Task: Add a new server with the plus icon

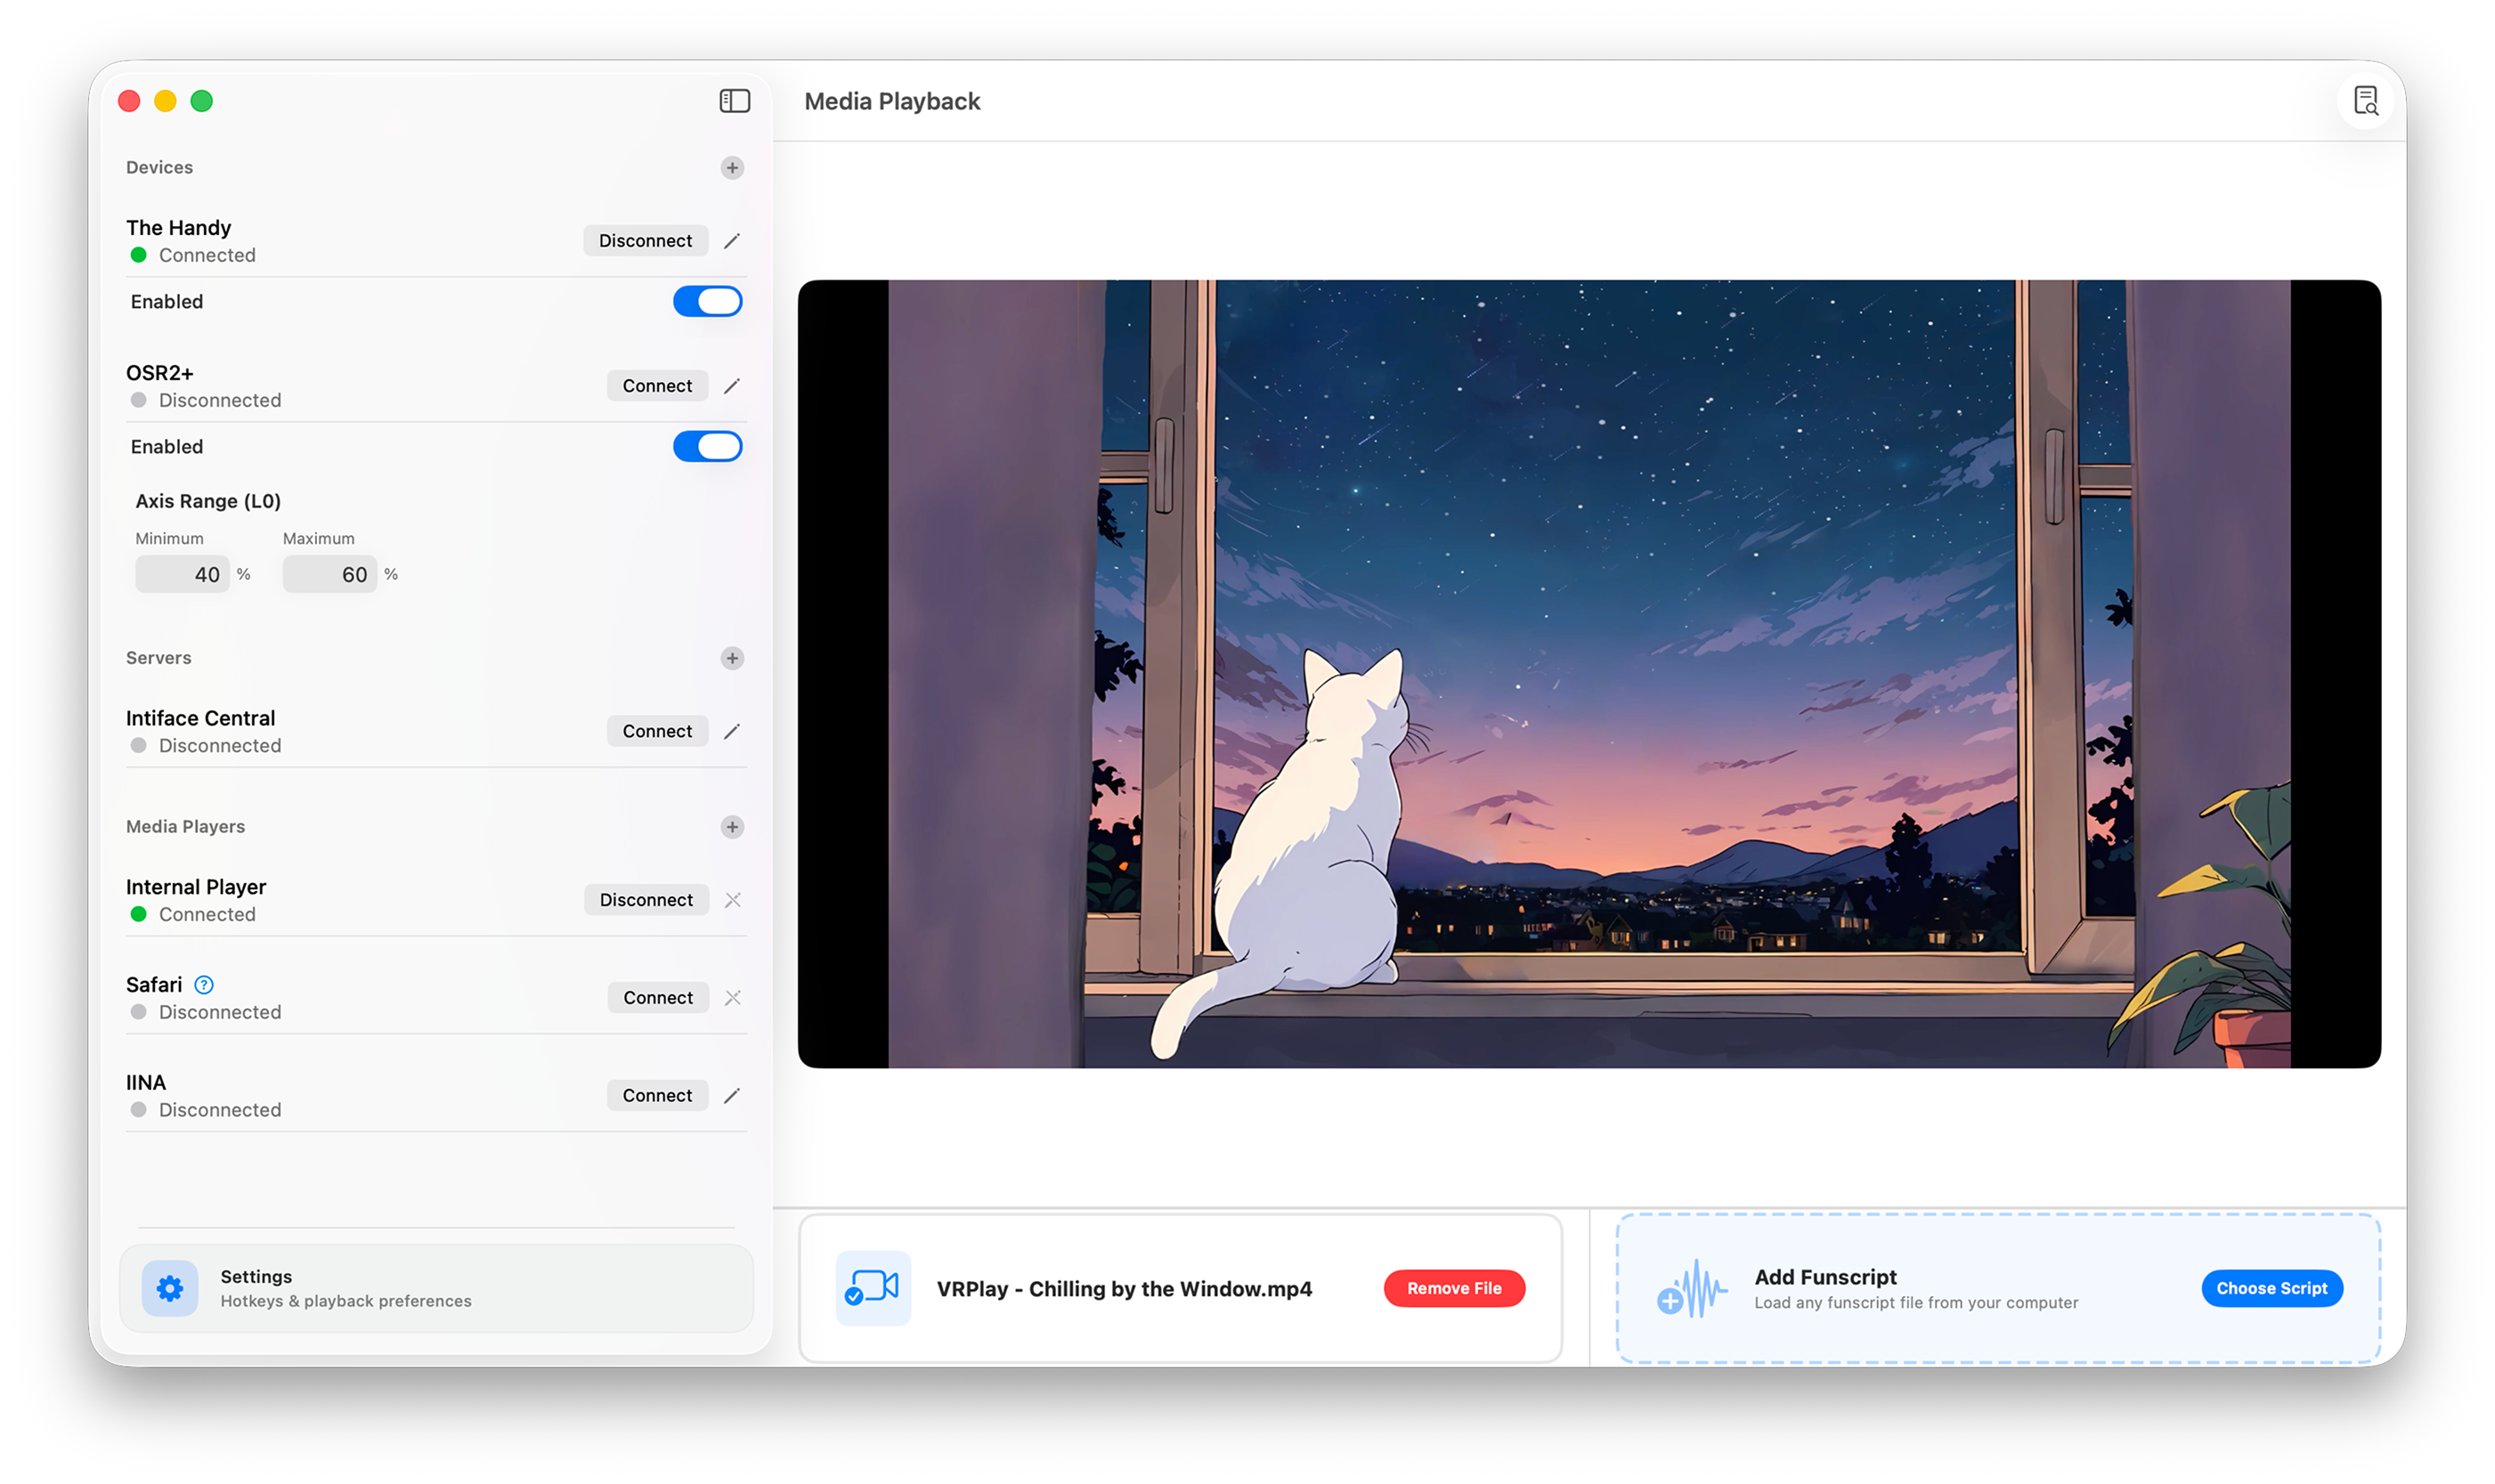Action: [733, 658]
